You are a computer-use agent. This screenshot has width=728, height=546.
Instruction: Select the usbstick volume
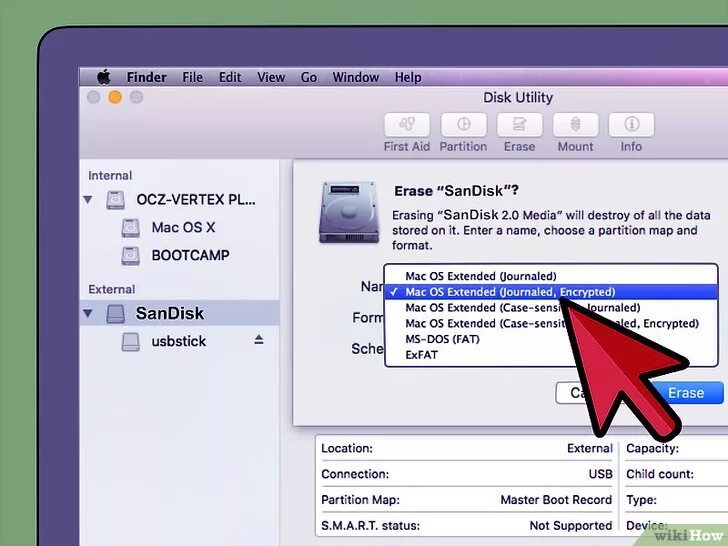coord(179,341)
